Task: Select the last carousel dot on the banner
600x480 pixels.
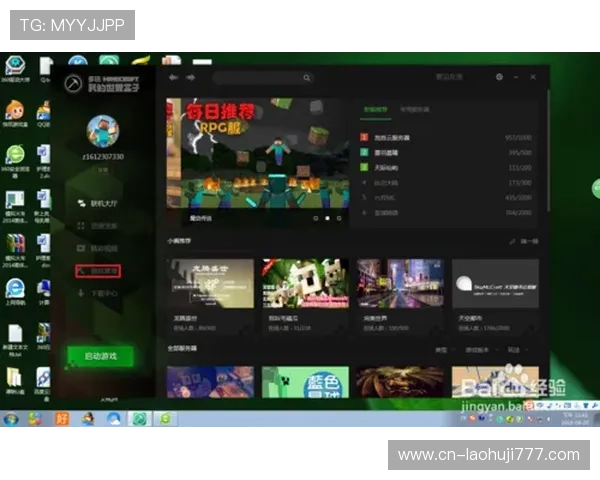Action: point(339,218)
